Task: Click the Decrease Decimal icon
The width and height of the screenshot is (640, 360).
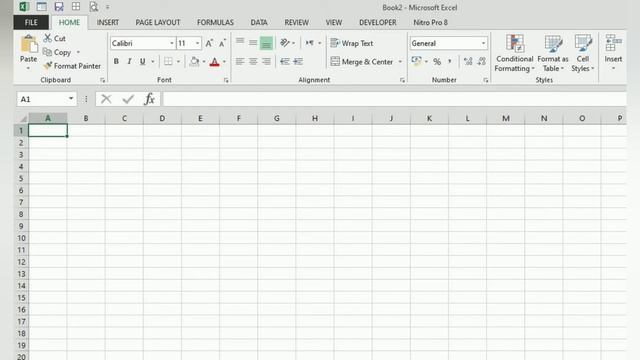Action: coord(482,62)
